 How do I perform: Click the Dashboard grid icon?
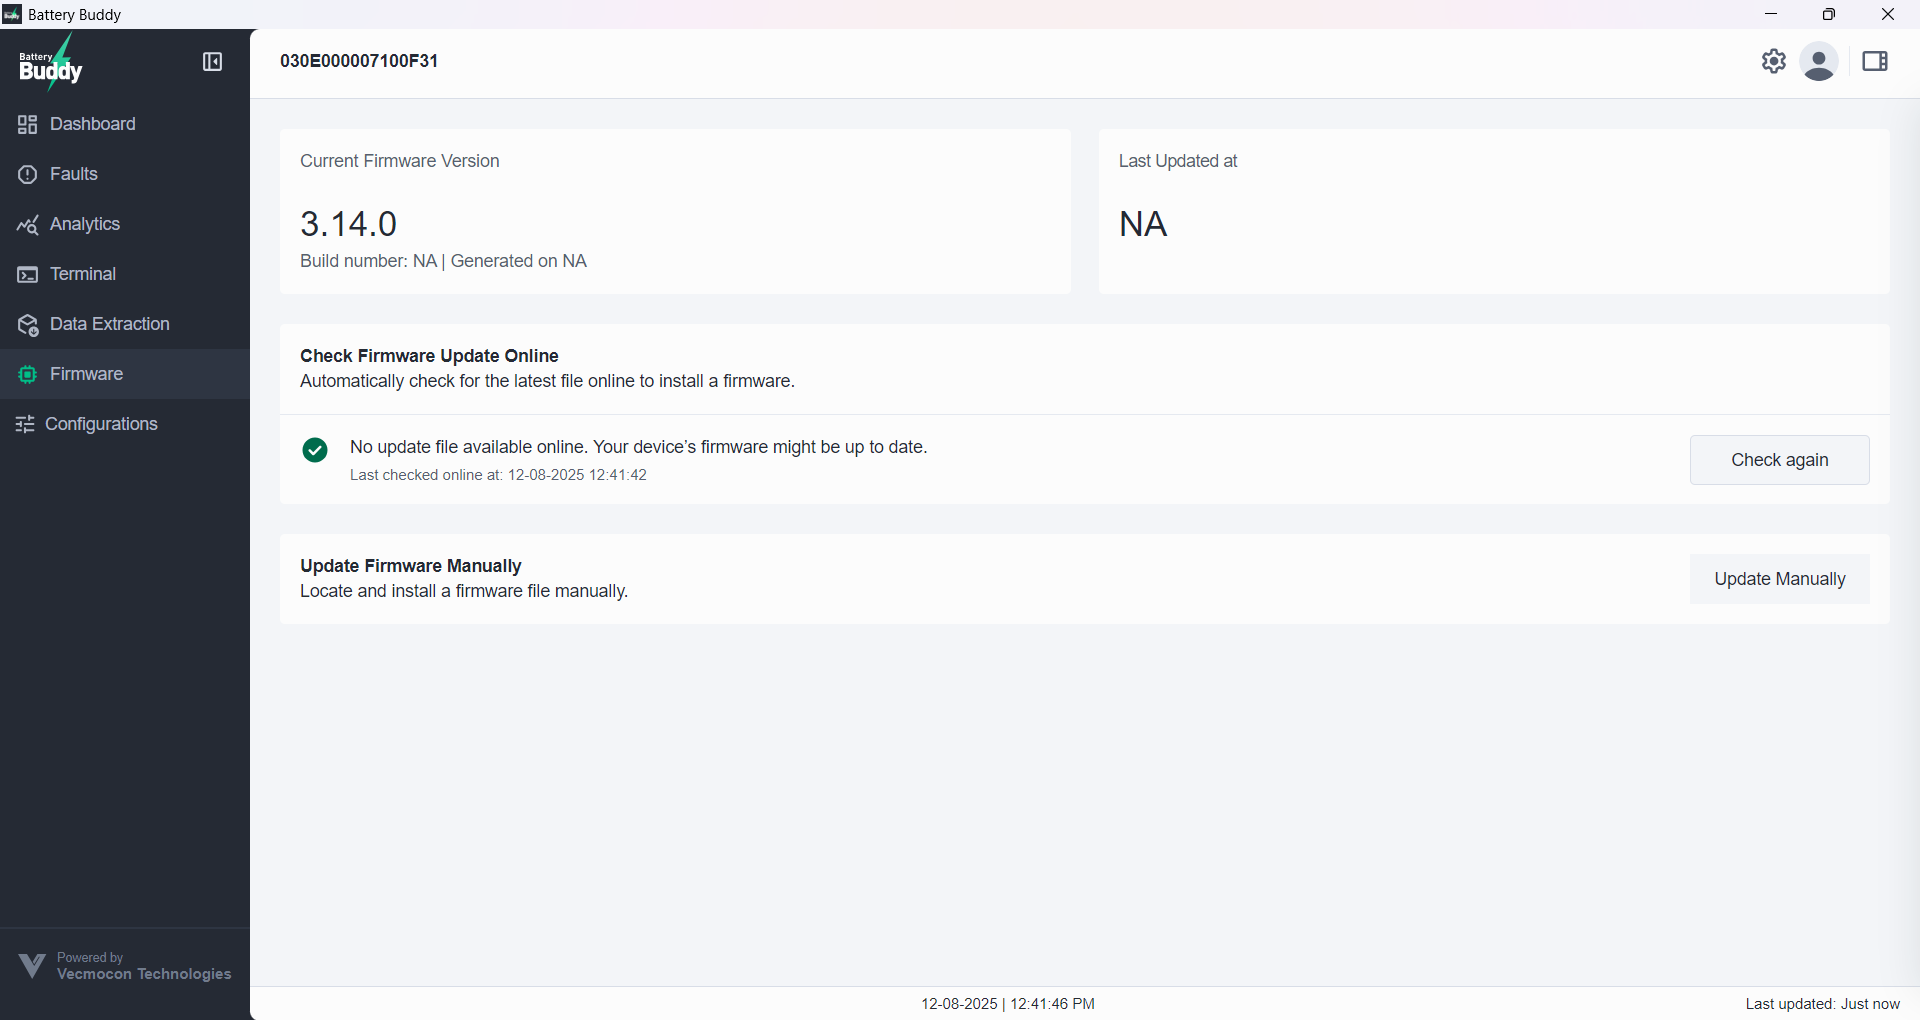(x=27, y=124)
